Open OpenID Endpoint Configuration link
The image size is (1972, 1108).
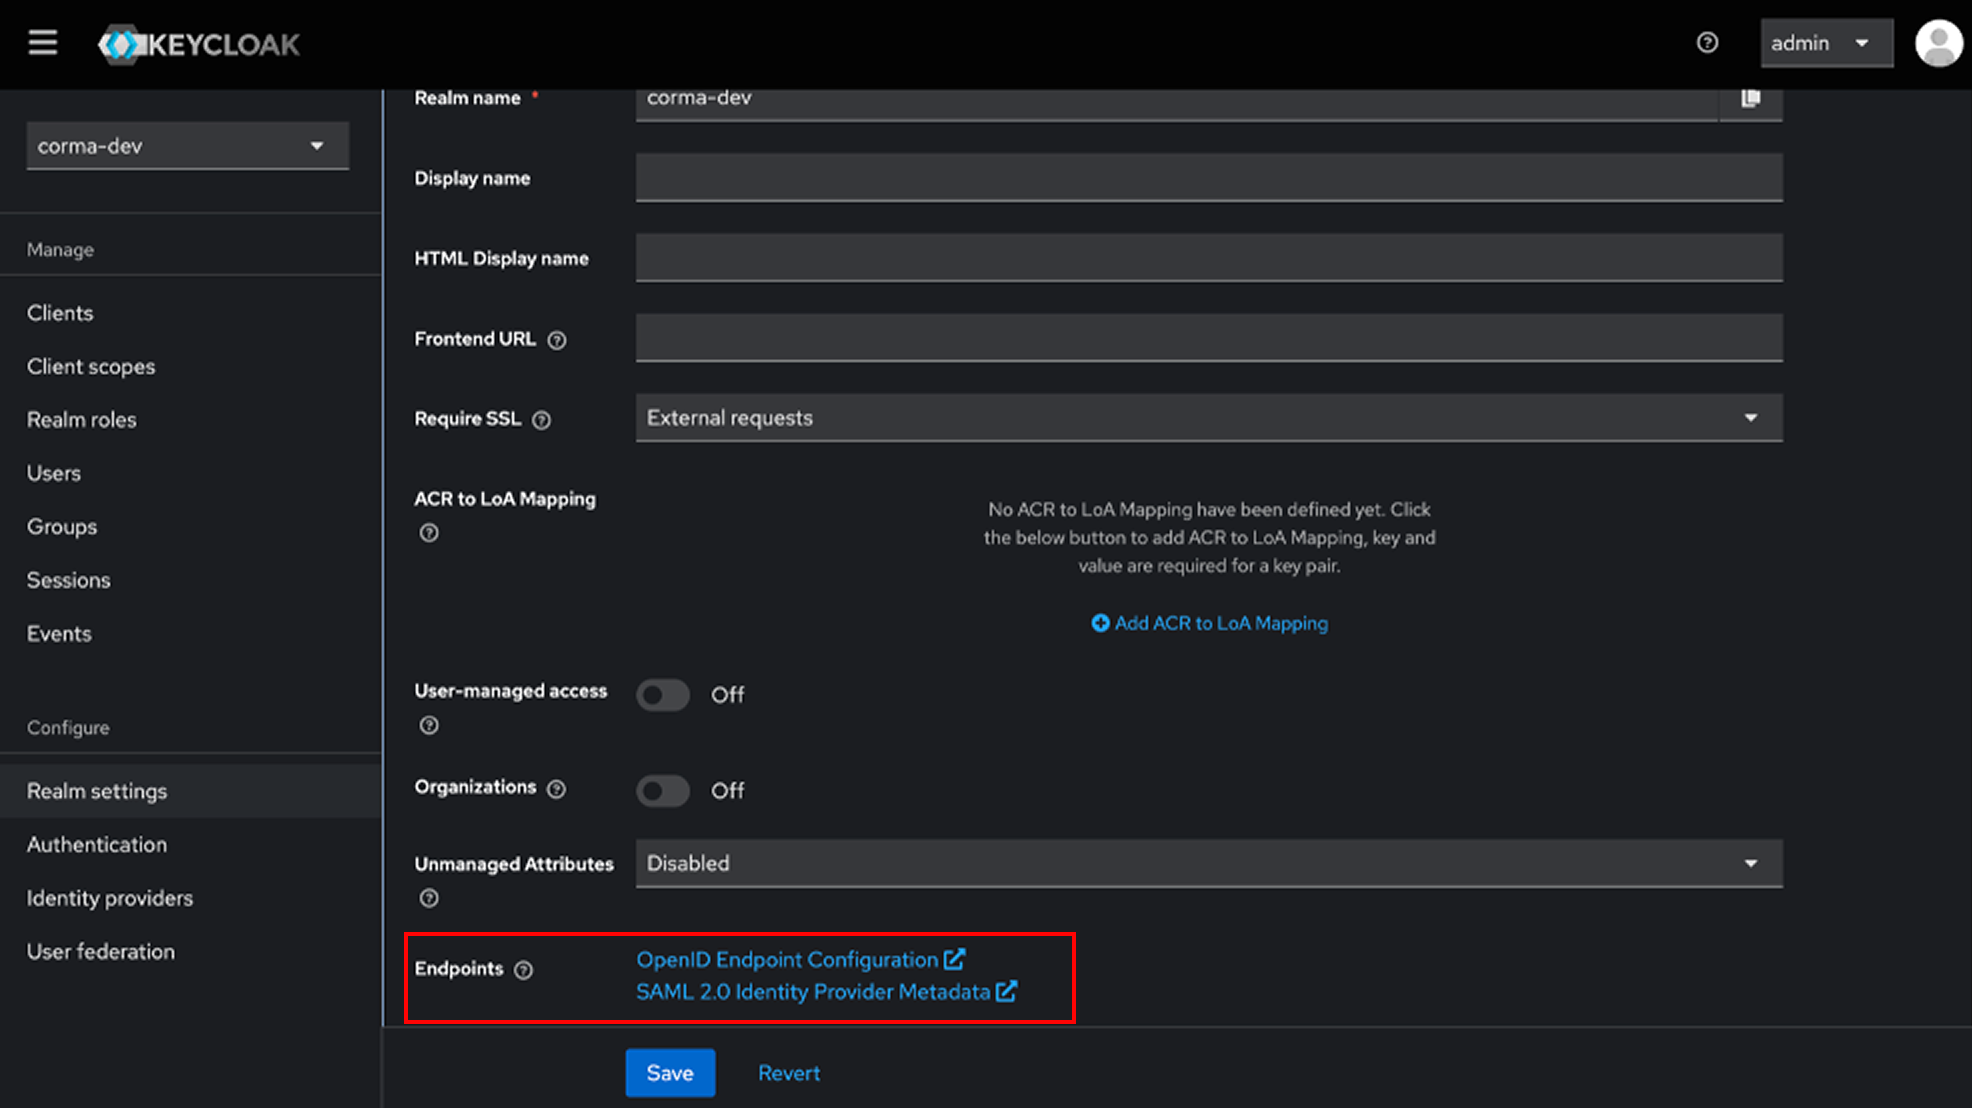800,960
